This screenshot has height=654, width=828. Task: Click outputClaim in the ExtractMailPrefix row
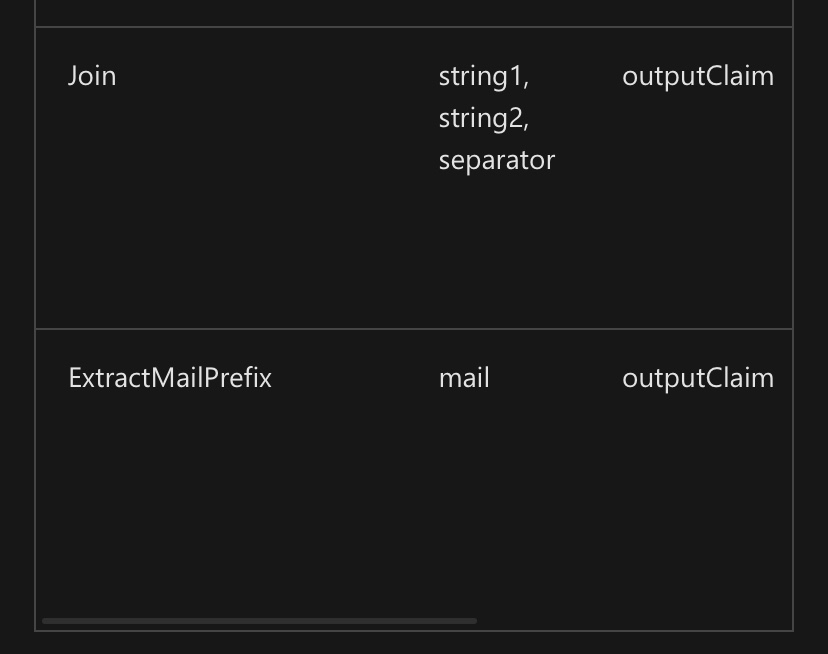click(x=697, y=378)
